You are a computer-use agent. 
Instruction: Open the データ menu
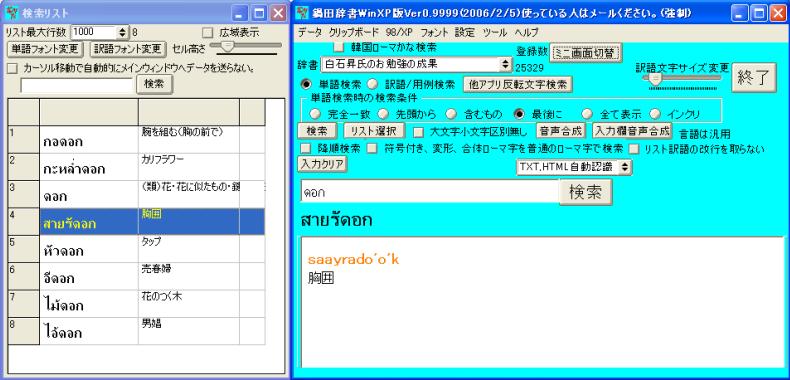tap(309, 33)
